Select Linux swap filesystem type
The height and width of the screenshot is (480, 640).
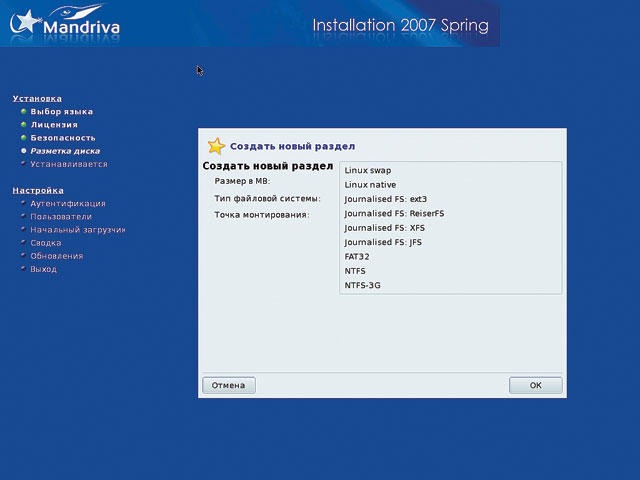click(451, 170)
